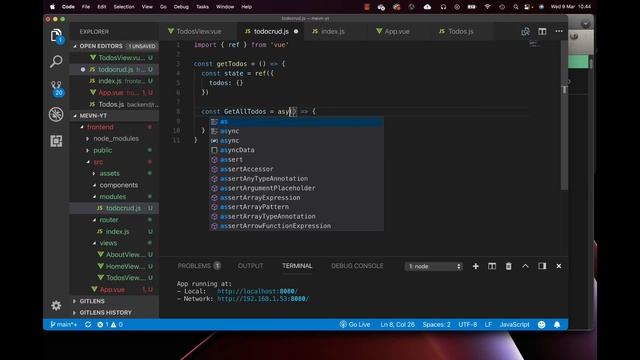The height and width of the screenshot is (360, 640).
Task: Click Go Live in the status bar
Action: (x=355, y=324)
